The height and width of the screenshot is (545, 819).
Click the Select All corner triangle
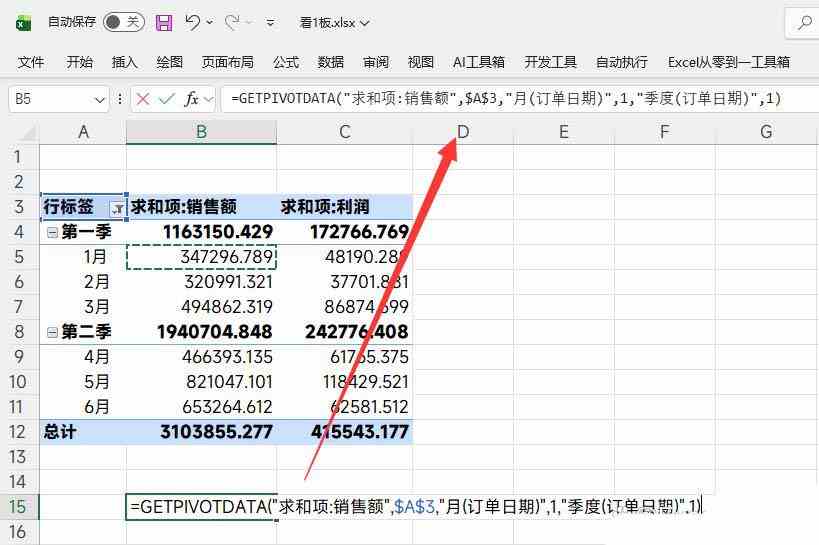coord(27,133)
